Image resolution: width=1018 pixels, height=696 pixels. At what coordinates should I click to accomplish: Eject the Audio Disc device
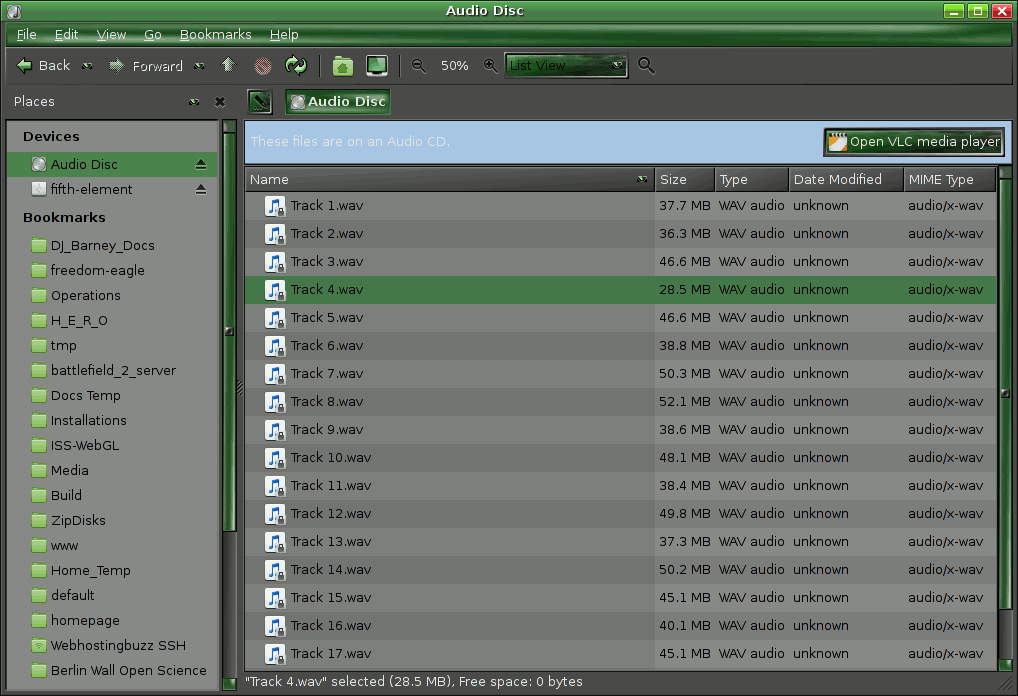coord(200,164)
